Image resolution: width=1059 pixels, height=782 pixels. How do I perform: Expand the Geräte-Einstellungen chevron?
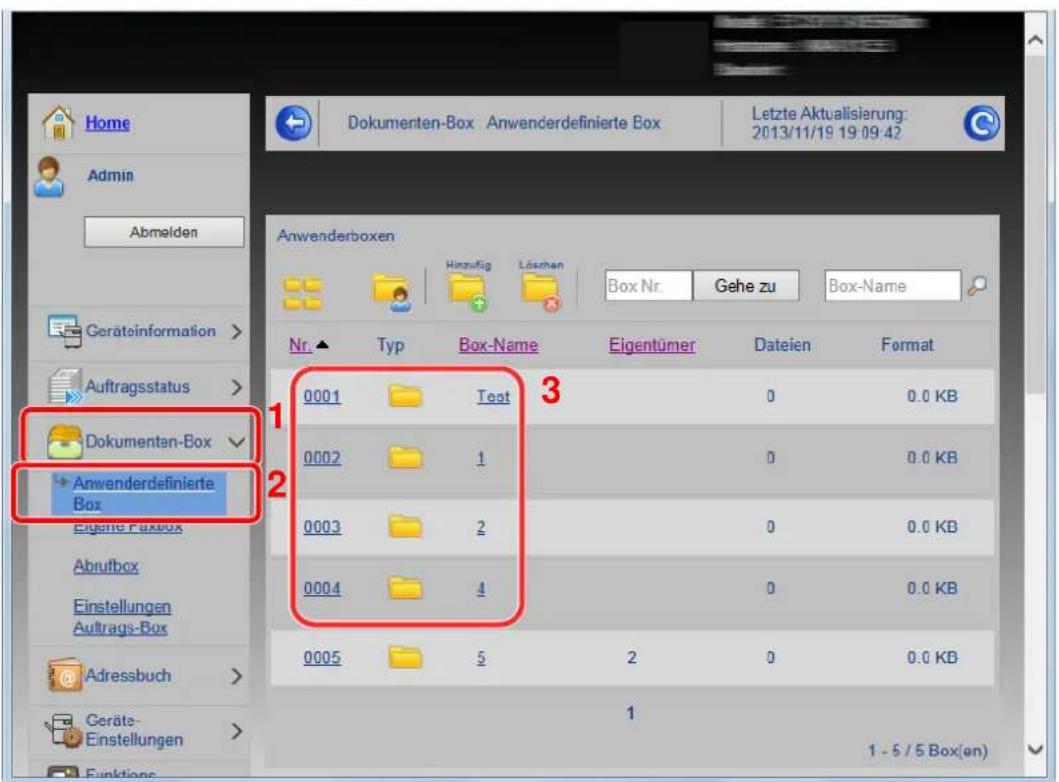(236, 731)
